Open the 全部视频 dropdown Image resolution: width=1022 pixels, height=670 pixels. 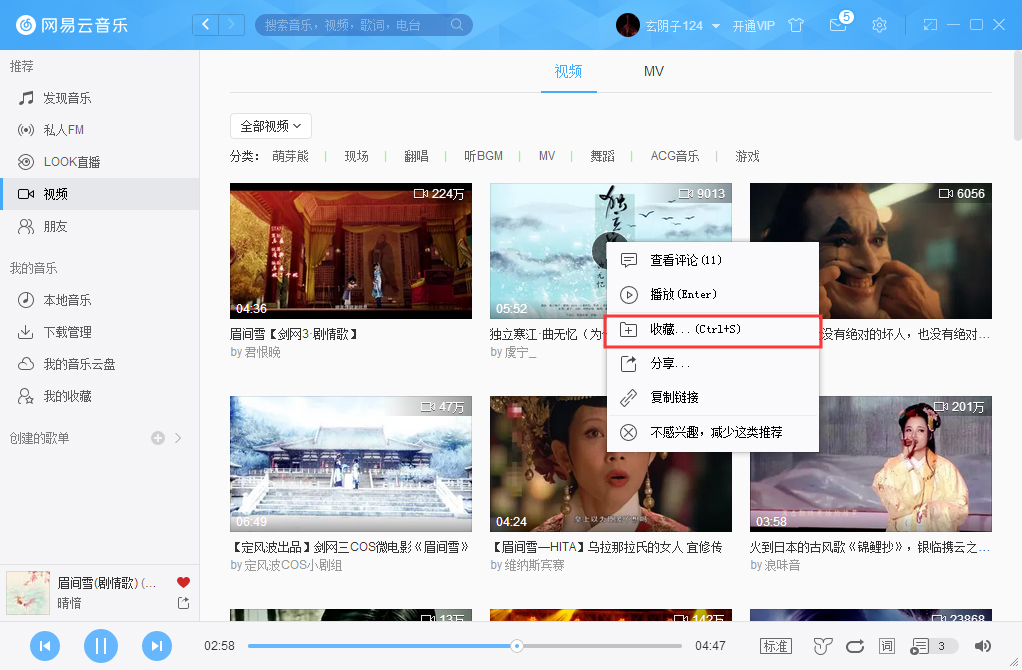click(270, 126)
